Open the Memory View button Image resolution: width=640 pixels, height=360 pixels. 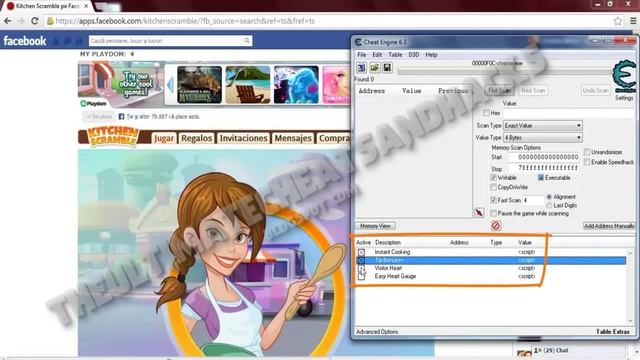375,226
